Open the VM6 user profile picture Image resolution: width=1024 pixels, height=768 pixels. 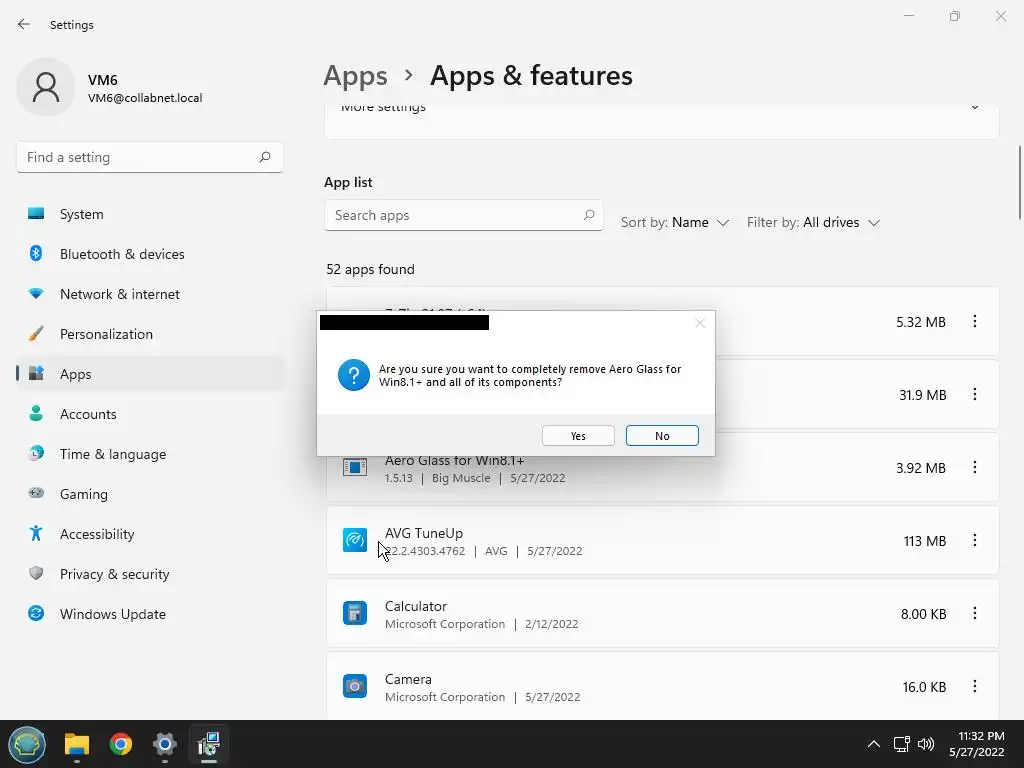tap(46, 88)
